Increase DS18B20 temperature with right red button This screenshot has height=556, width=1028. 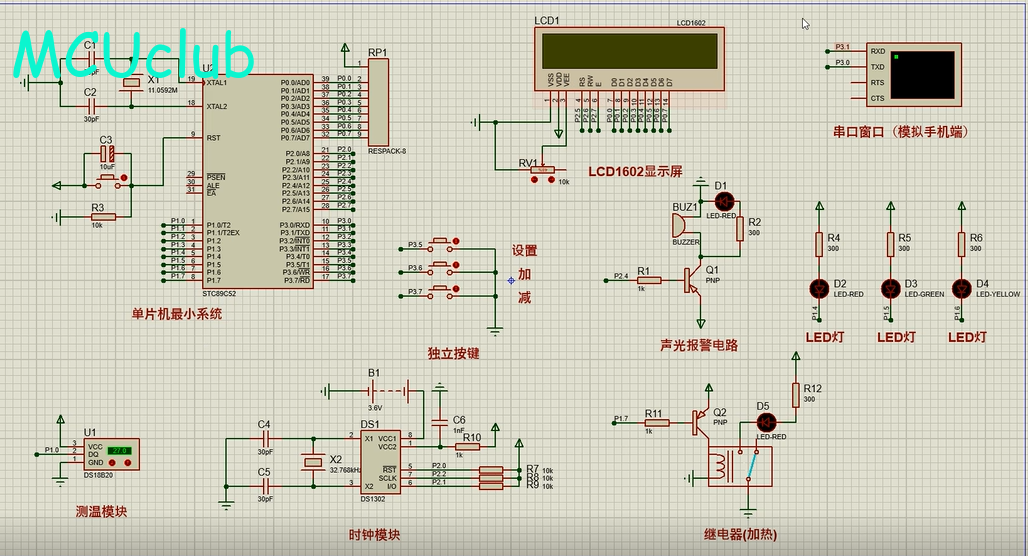(128, 463)
